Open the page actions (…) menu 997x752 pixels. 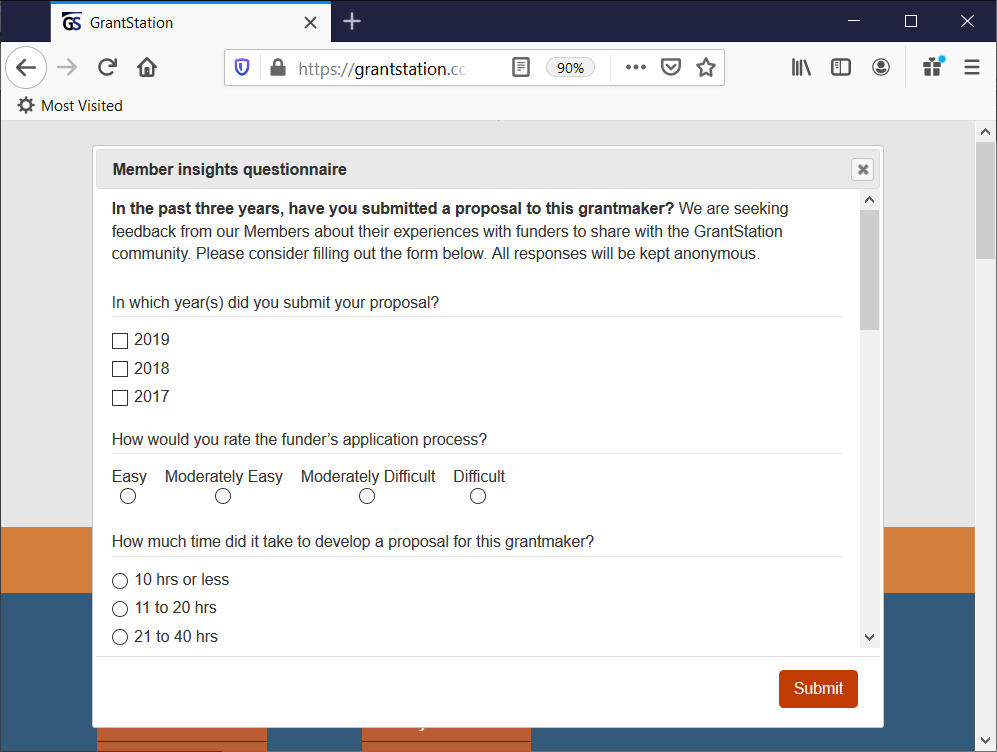point(635,67)
